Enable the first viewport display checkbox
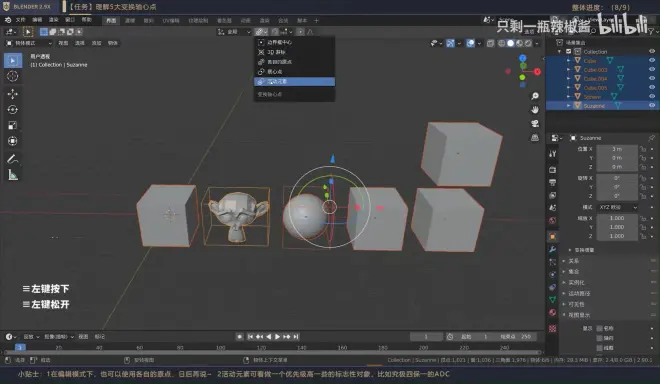 (x=599, y=328)
